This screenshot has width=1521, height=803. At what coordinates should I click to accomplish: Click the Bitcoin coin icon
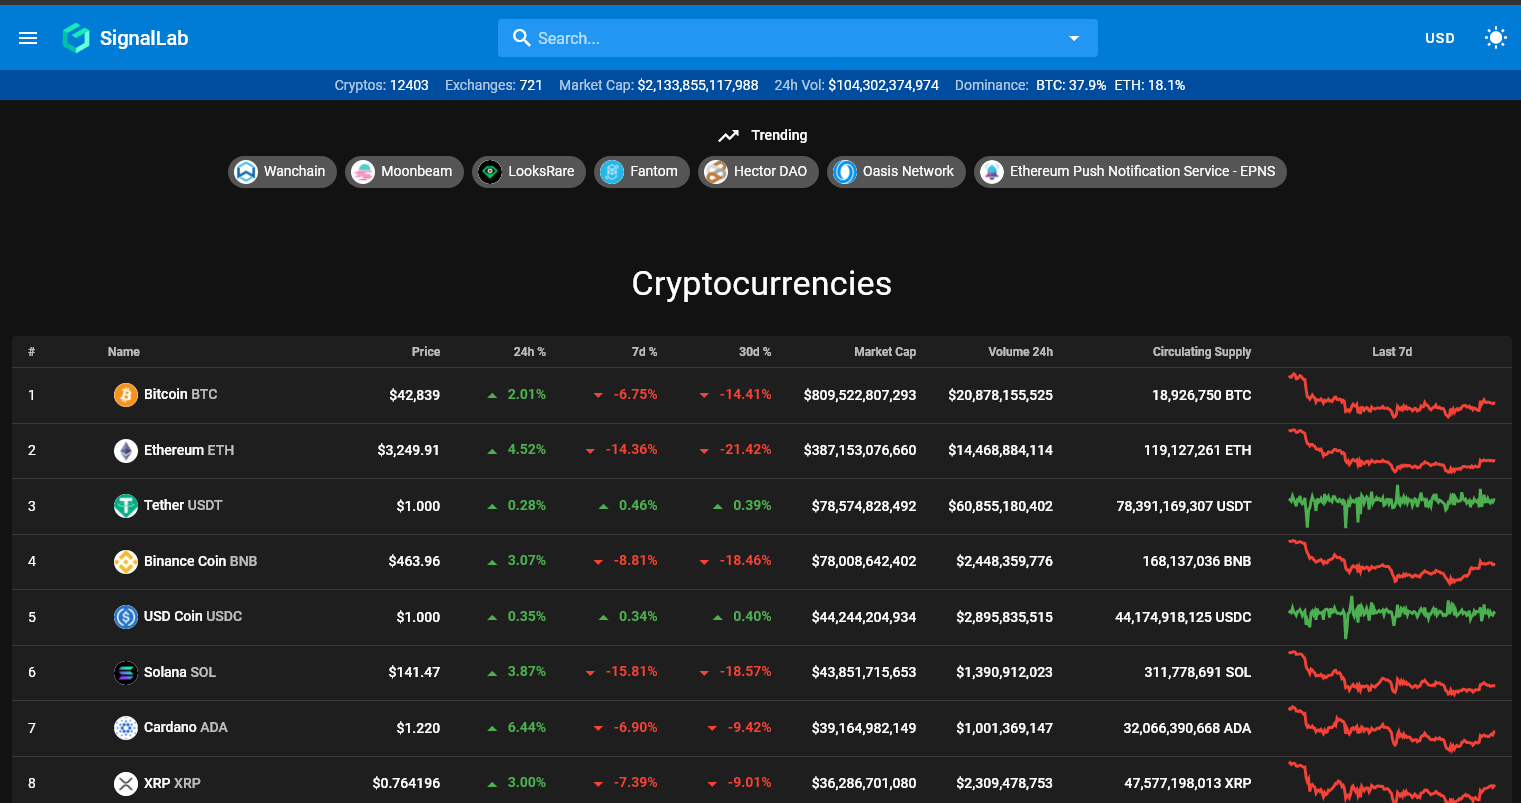[125, 395]
